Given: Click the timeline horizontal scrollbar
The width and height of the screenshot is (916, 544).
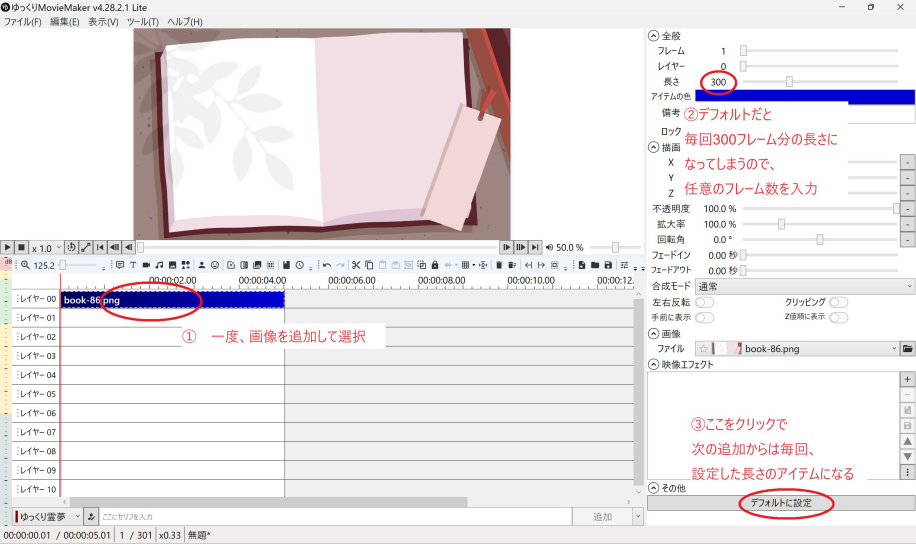Looking at the screenshot, I should click(x=269, y=502).
